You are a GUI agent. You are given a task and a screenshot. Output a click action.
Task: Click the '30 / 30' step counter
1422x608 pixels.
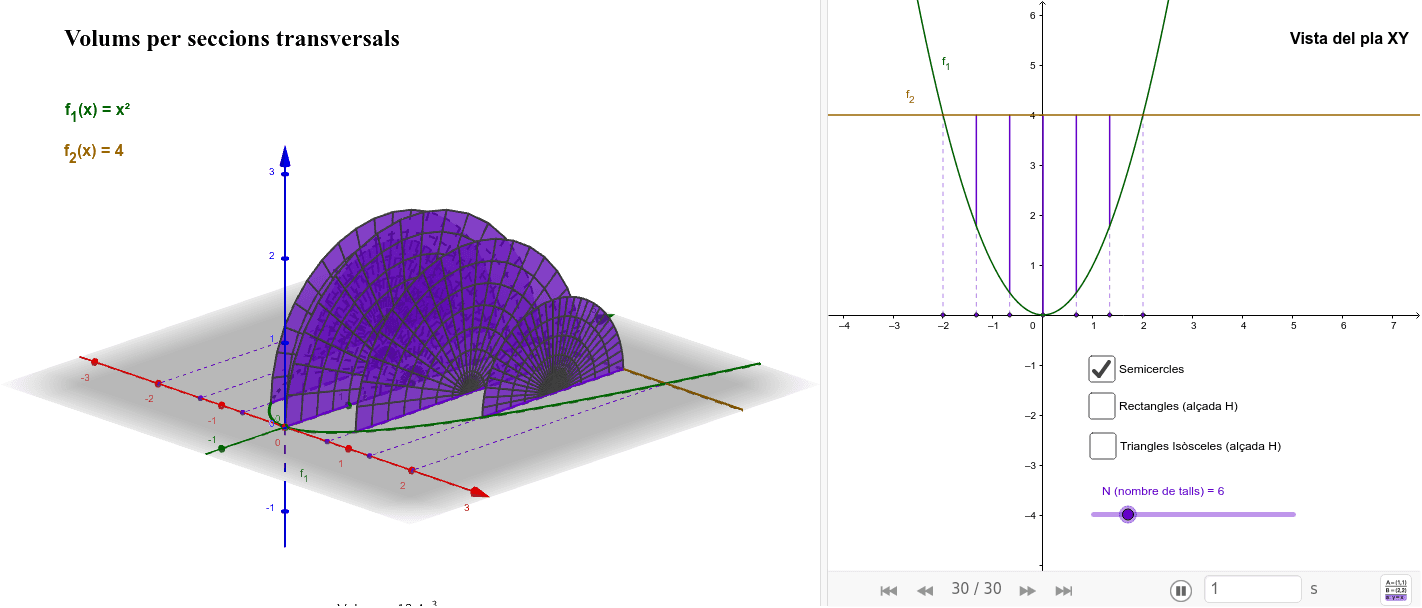click(976, 589)
